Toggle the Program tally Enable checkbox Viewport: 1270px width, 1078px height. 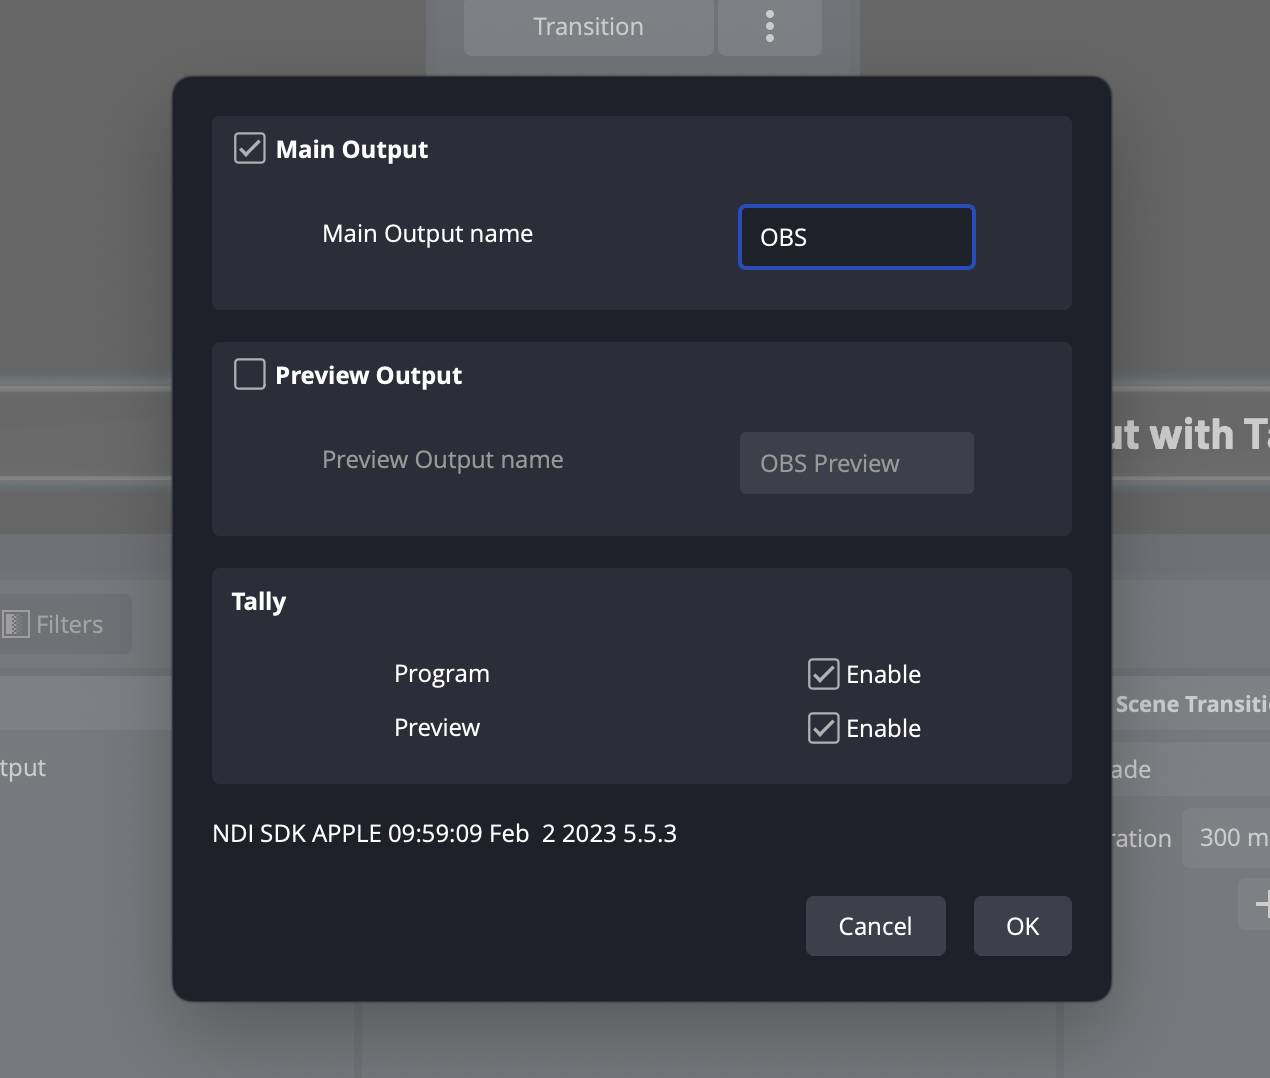click(823, 674)
